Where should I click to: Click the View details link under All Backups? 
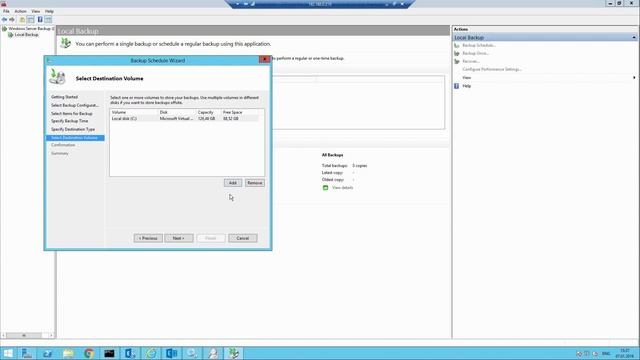pyautogui.click(x=342, y=188)
